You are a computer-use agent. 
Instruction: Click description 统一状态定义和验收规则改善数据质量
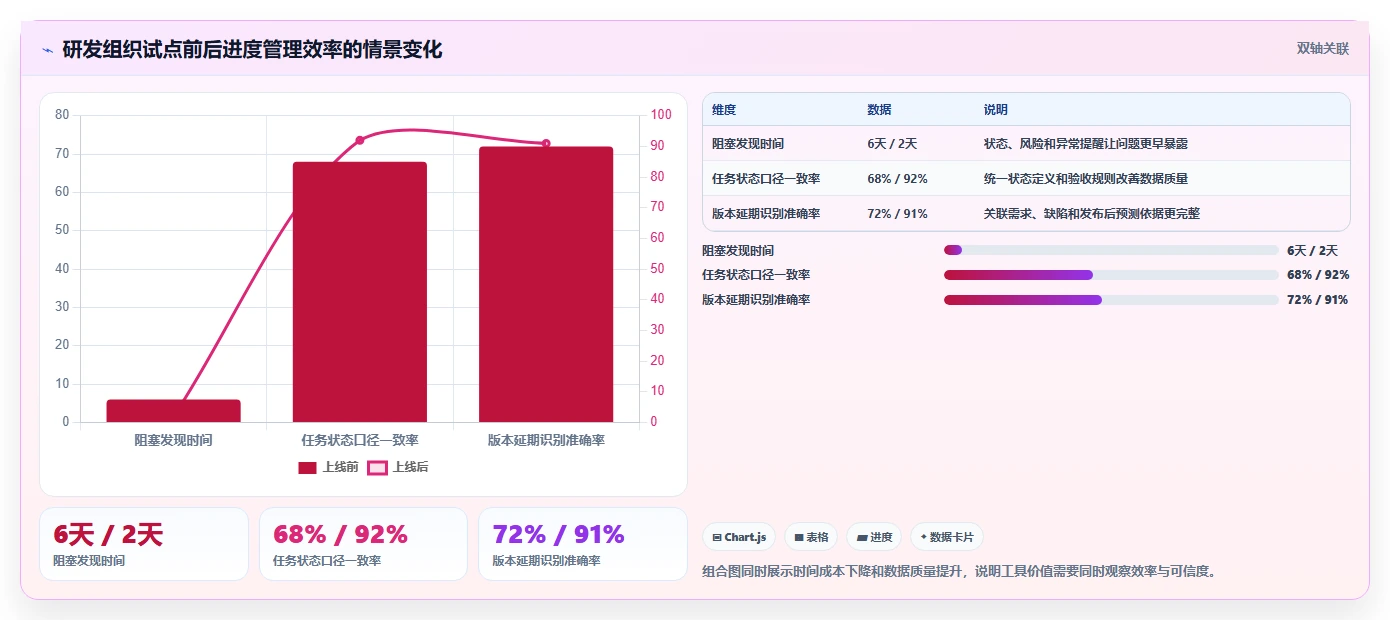pyautogui.click(x=1086, y=179)
